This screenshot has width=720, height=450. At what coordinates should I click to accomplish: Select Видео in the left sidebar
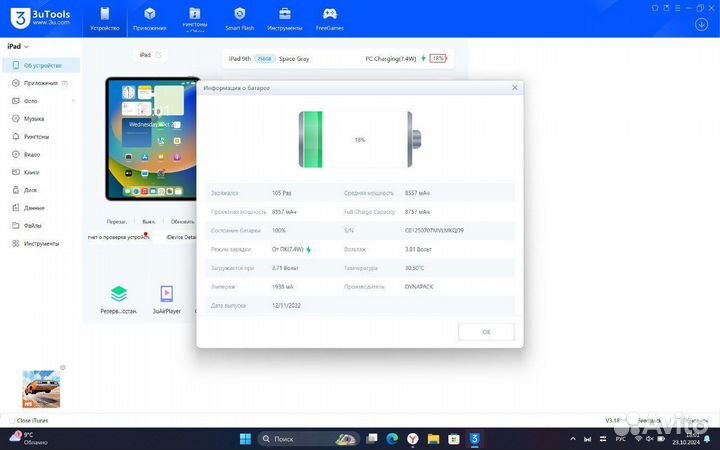[32, 154]
